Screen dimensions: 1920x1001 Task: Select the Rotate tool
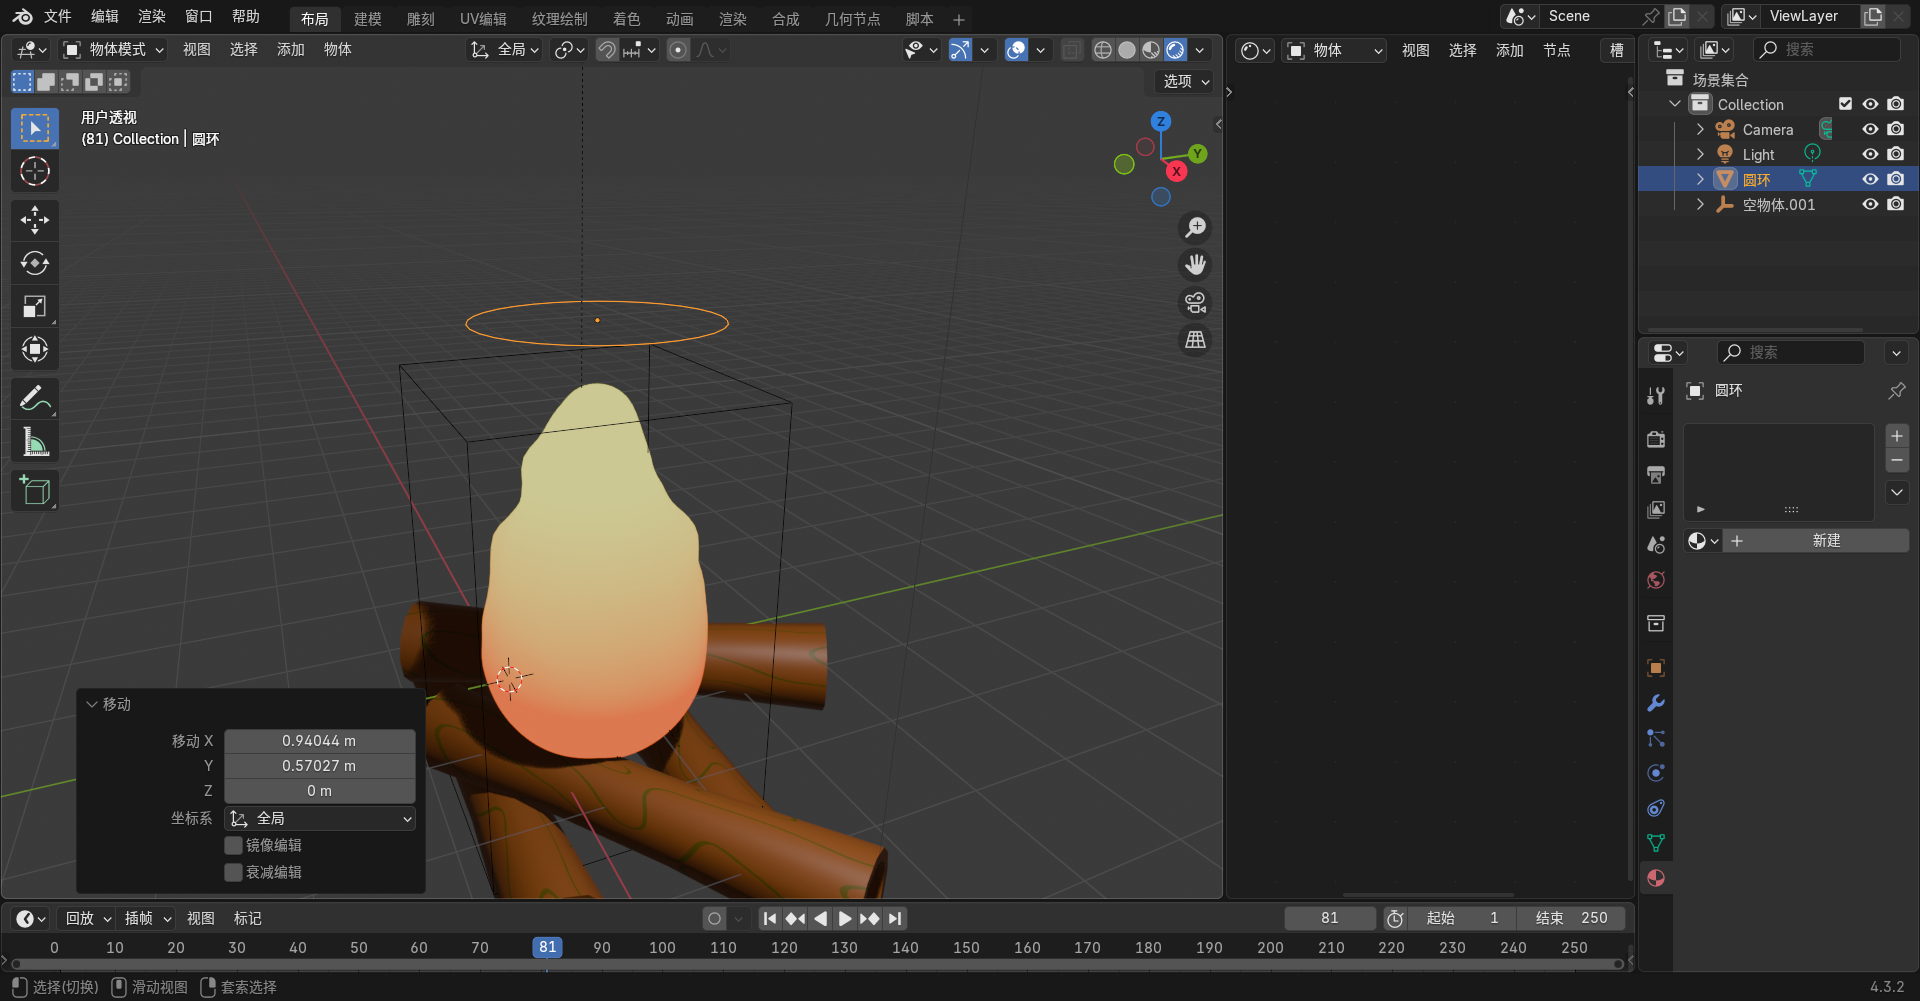point(35,263)
